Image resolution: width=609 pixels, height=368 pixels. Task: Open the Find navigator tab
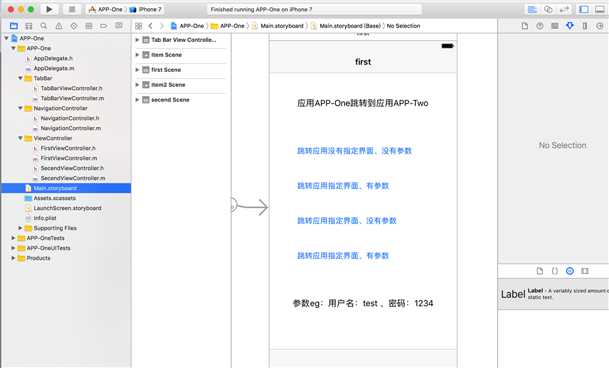tap(44, 26)
